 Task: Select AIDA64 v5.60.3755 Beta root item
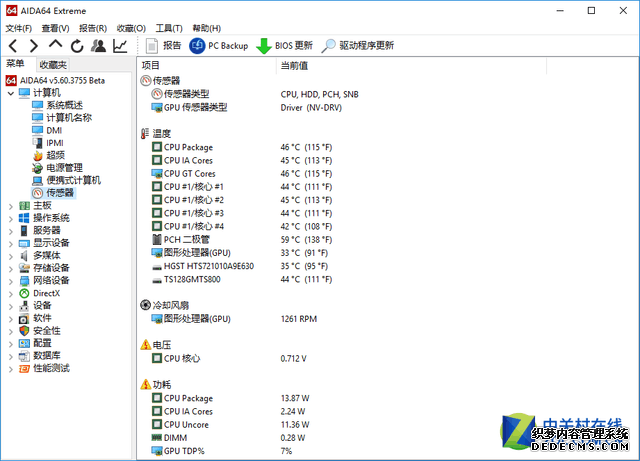click(56, 80)
